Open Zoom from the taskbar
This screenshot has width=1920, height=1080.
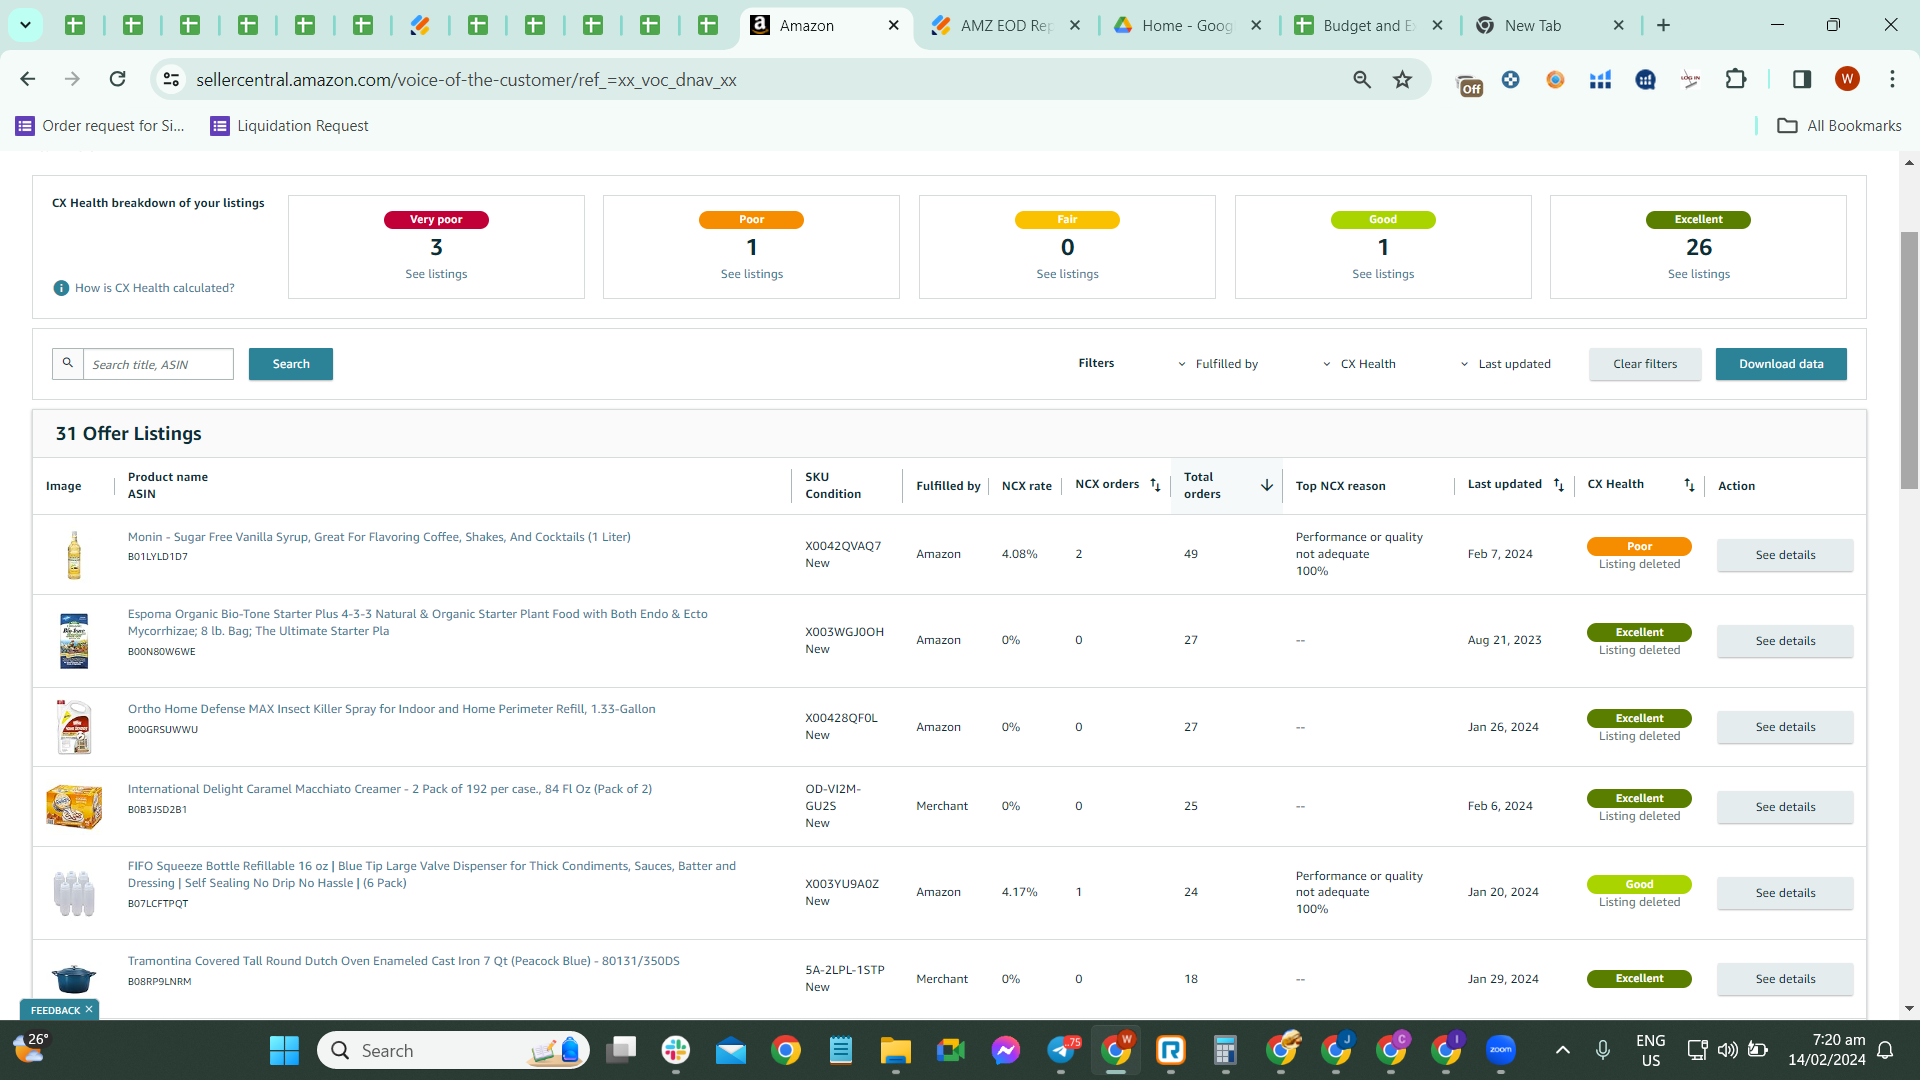(x=1501, y=1050)
